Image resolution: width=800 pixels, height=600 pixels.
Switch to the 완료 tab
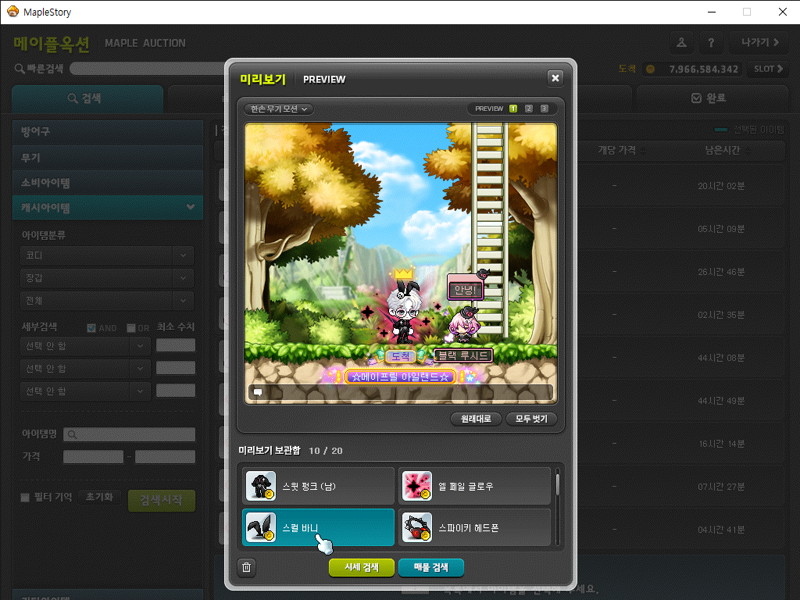pyautogui.click(x=712, y=98)
